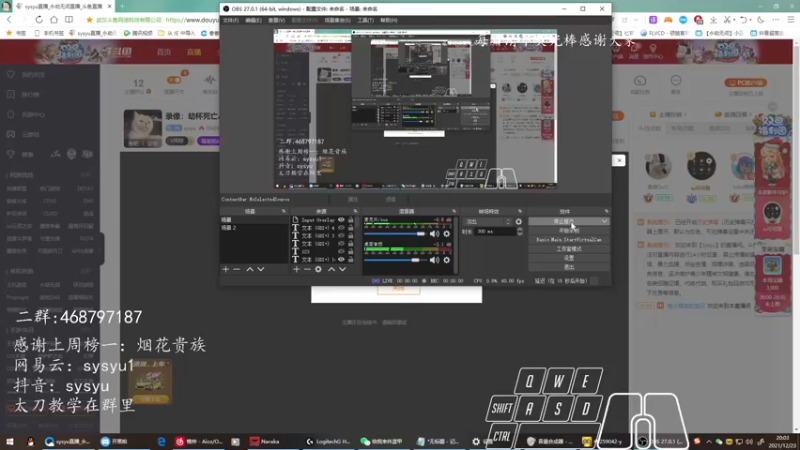Viewport: 800px width, 450px height.
Task: Click 首页 tab on Douyu page
Action: 164,52
